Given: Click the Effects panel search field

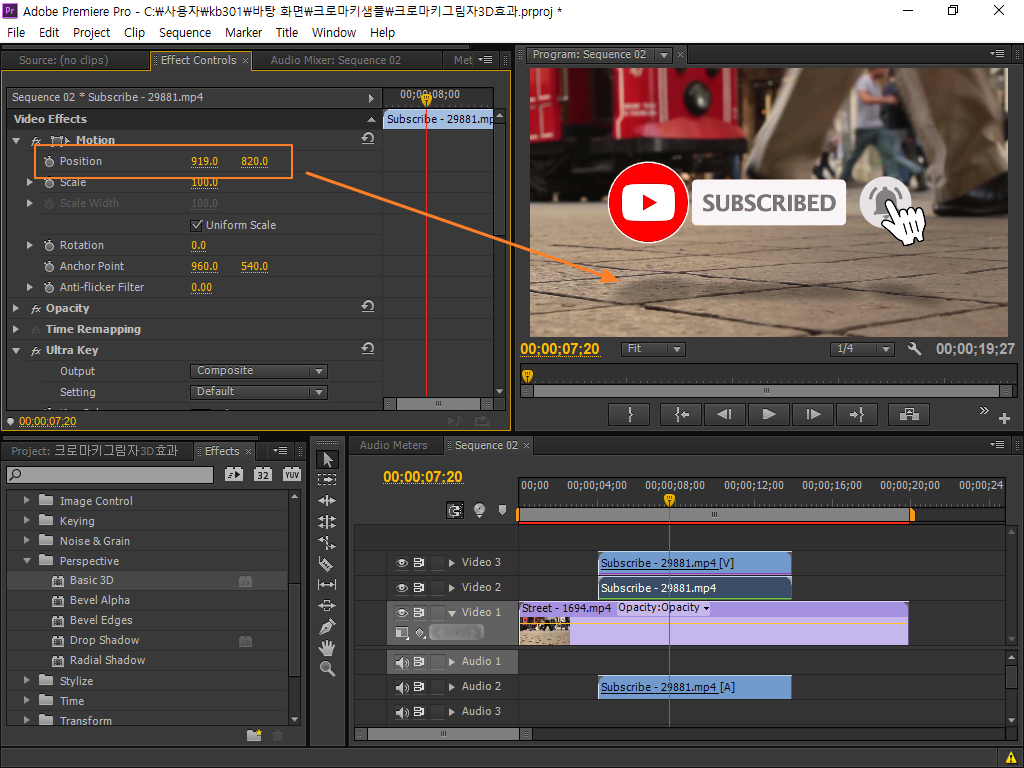Looking at the screenshot, I should pyautogui.click(x=110, y=475).
